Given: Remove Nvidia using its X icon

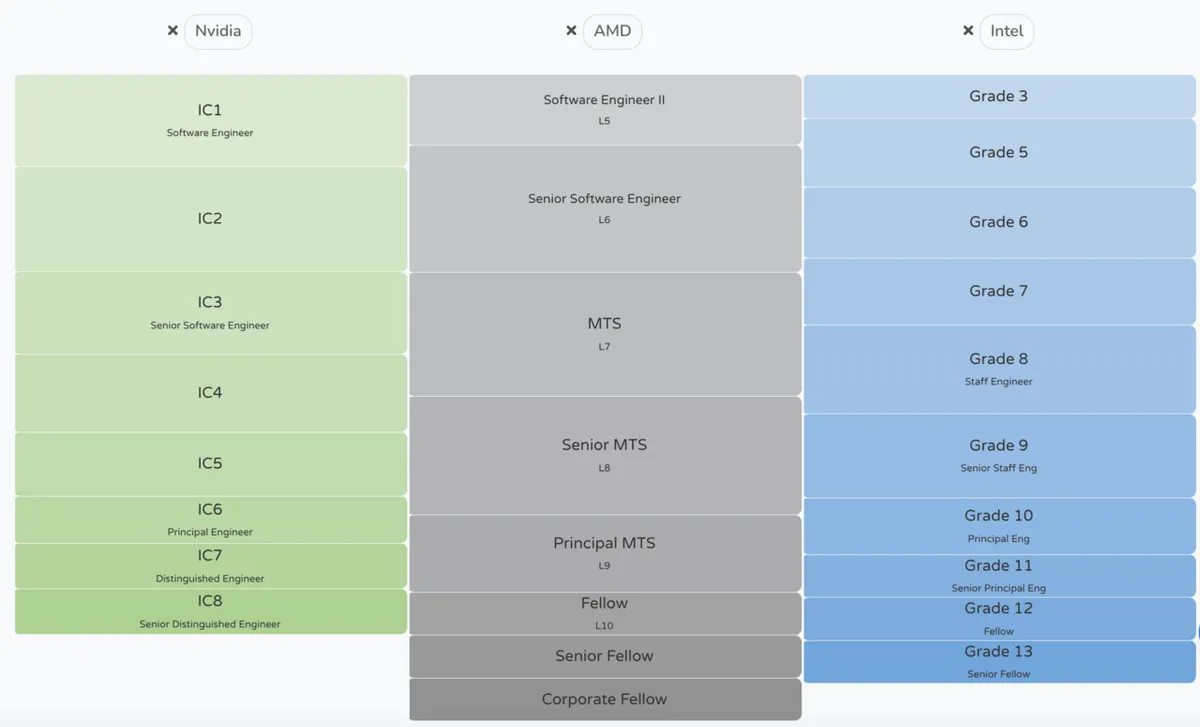Looking at the screenshot, I should click(x=173, y=31).
